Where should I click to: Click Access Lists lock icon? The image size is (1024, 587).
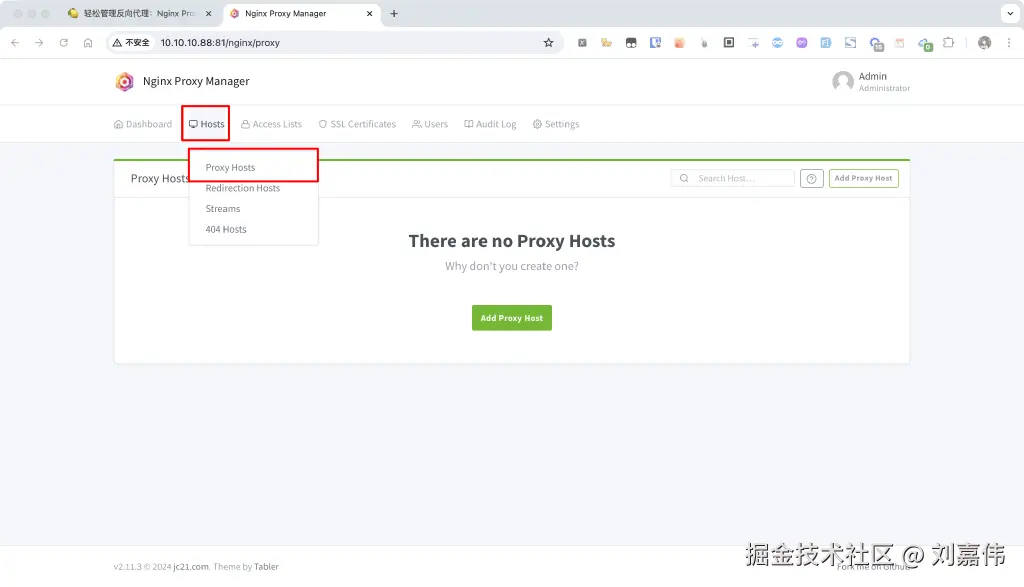click(246, 124)
